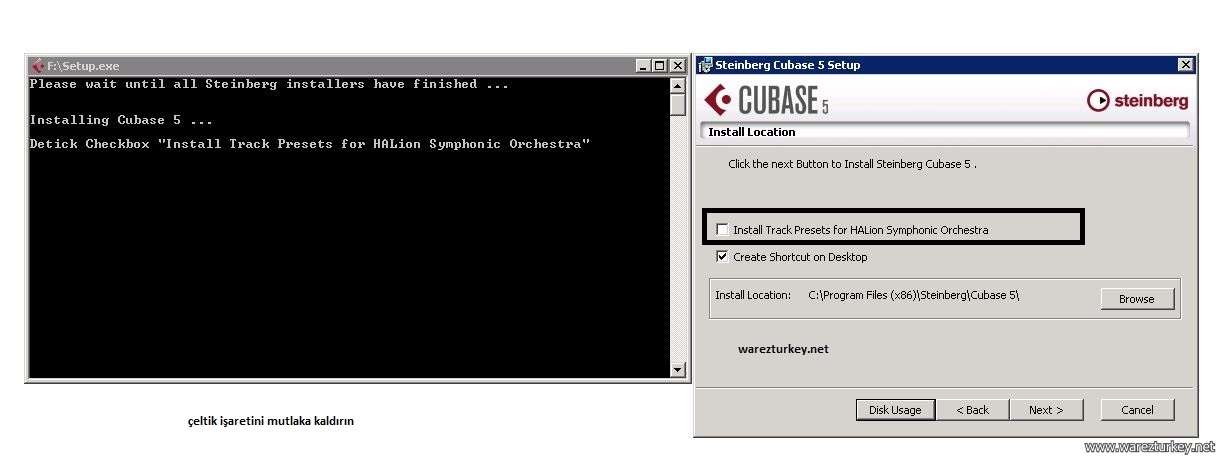The height and width of the screenshot is (456, 1218).
Task: Go back with the Back button
Action: point(972,410)
